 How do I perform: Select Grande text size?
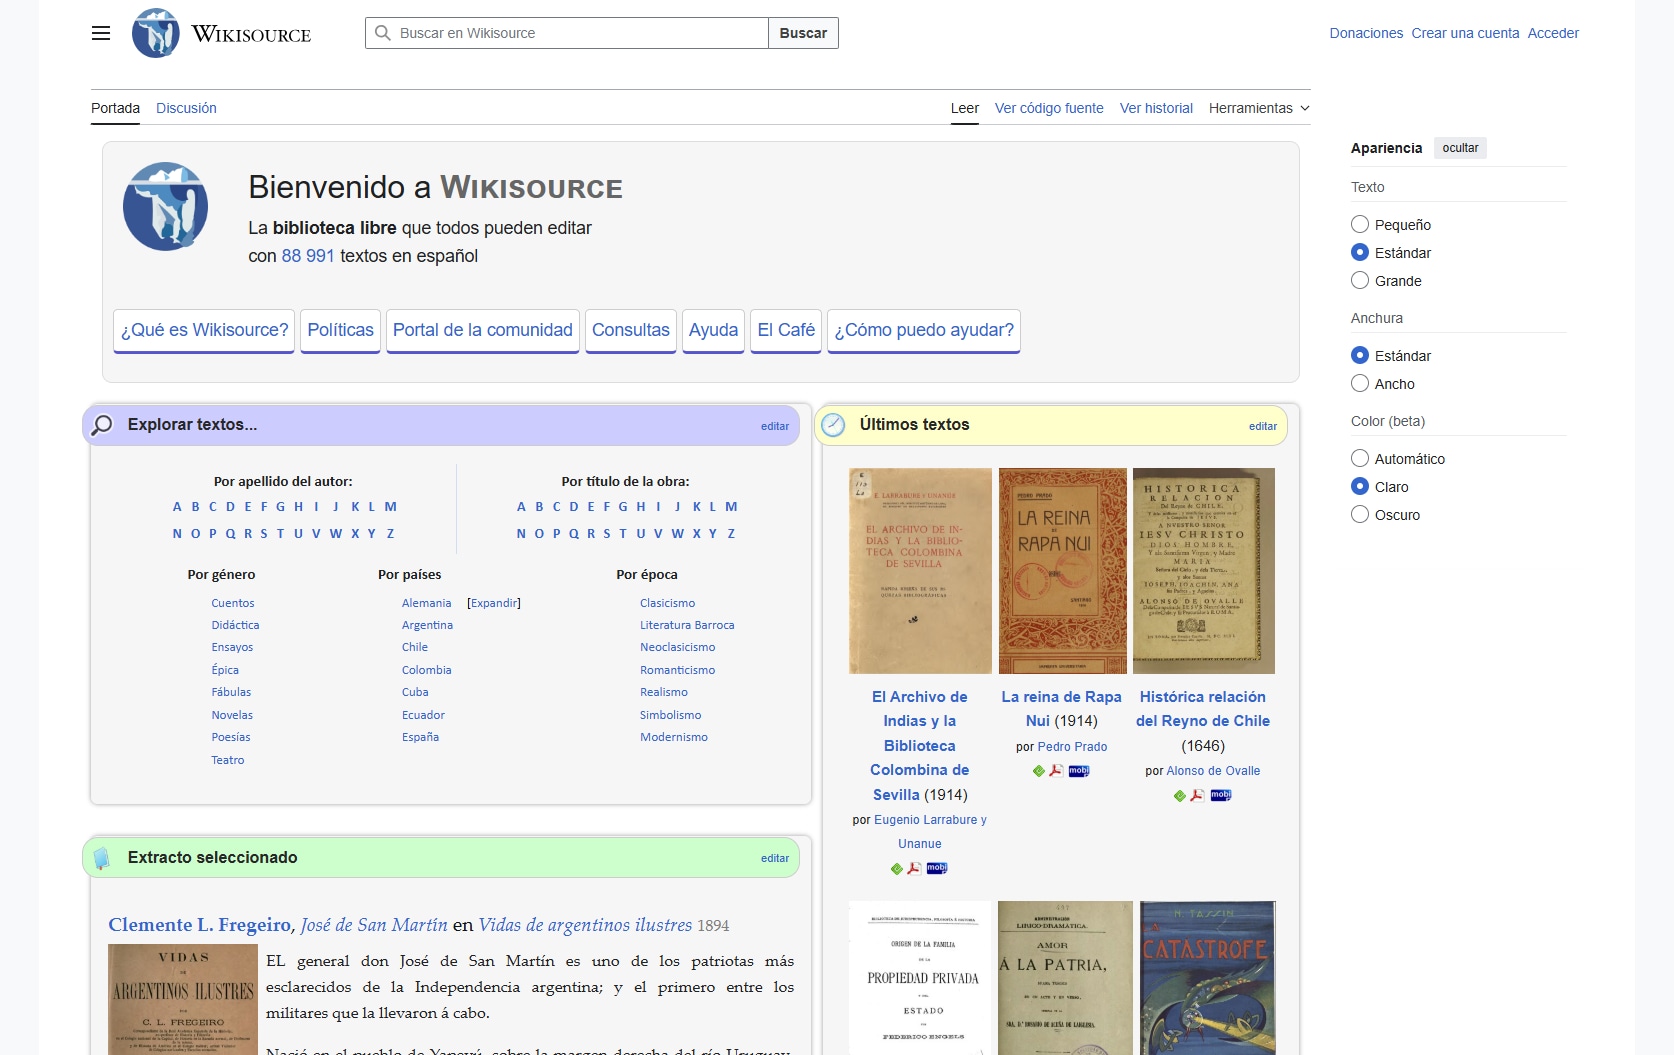click(1360, 280)
